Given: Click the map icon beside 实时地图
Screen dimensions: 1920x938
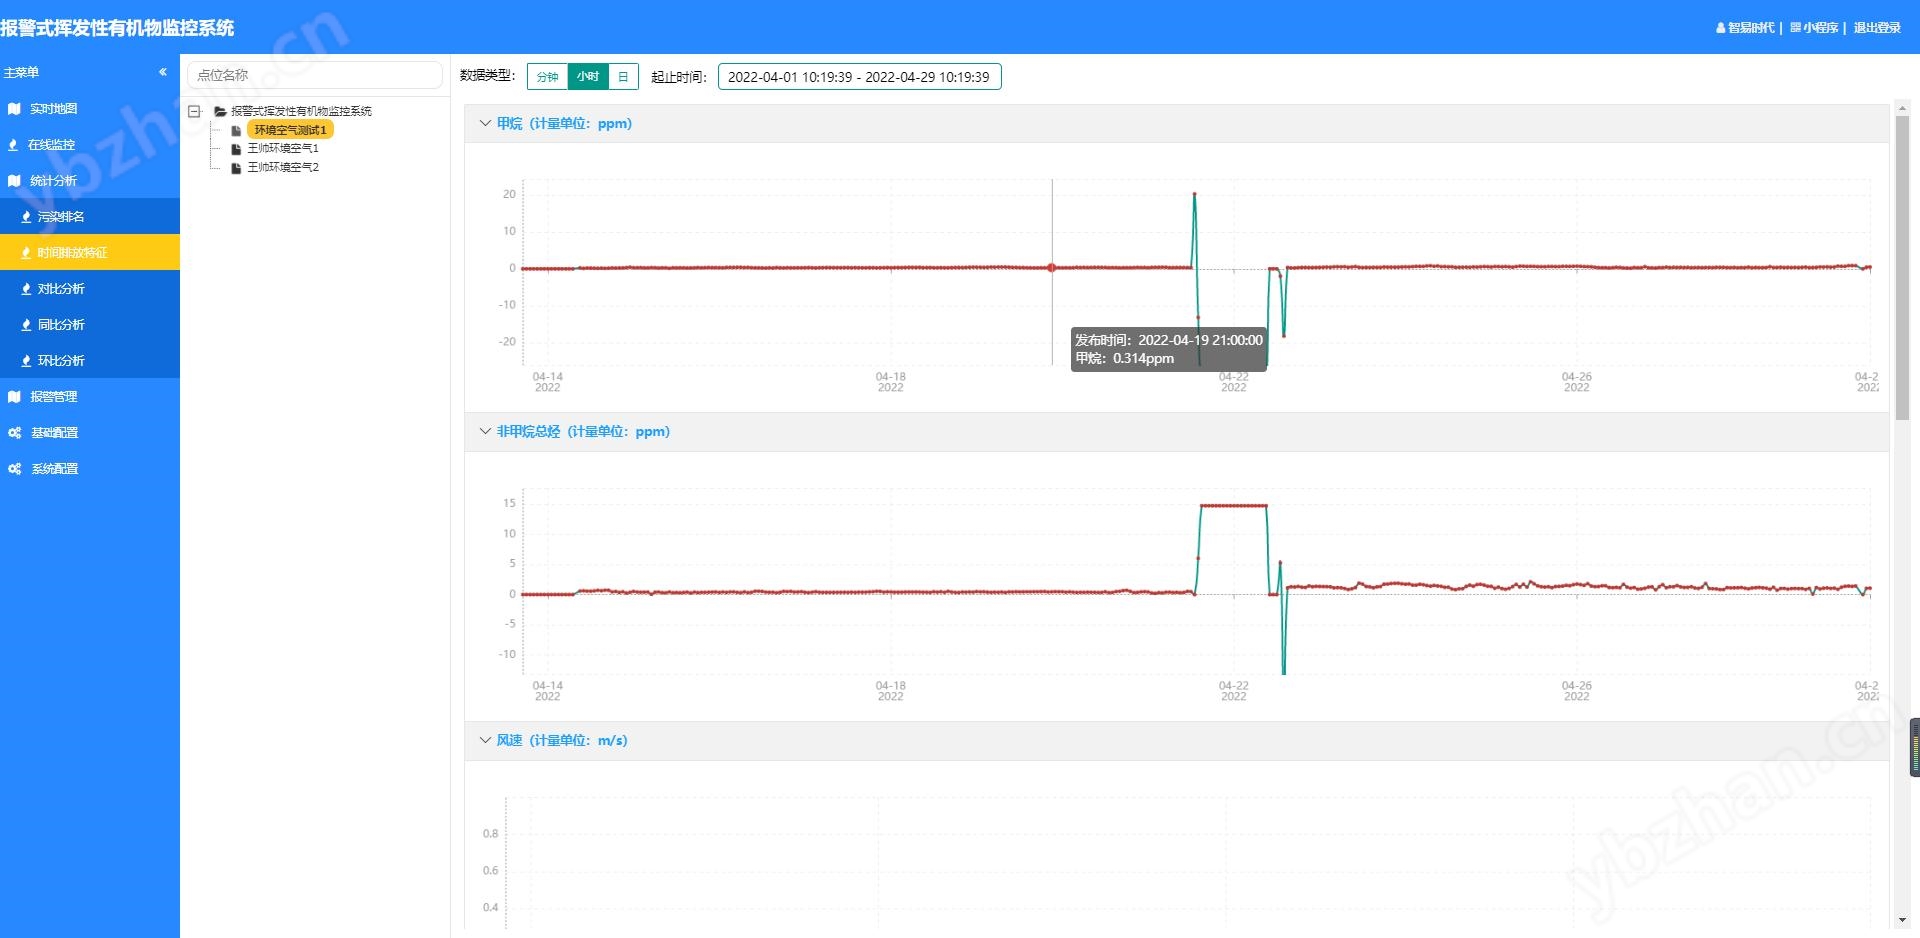Looking at the screenshot, I should (14, 109).
